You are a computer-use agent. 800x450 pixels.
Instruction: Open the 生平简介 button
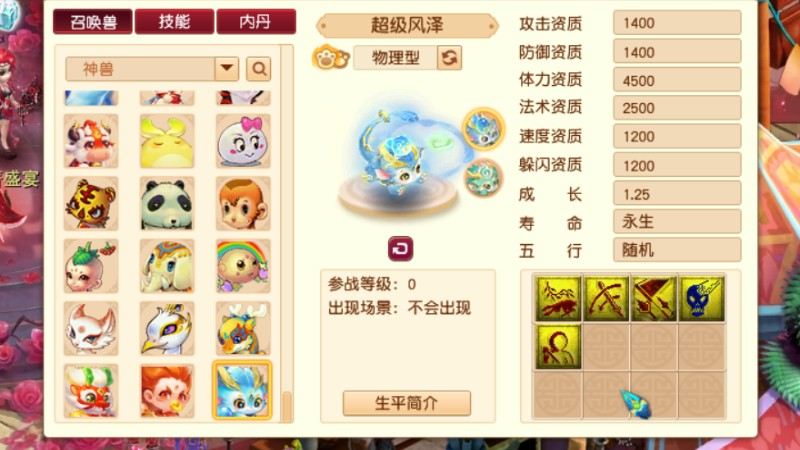click(407, 403)
